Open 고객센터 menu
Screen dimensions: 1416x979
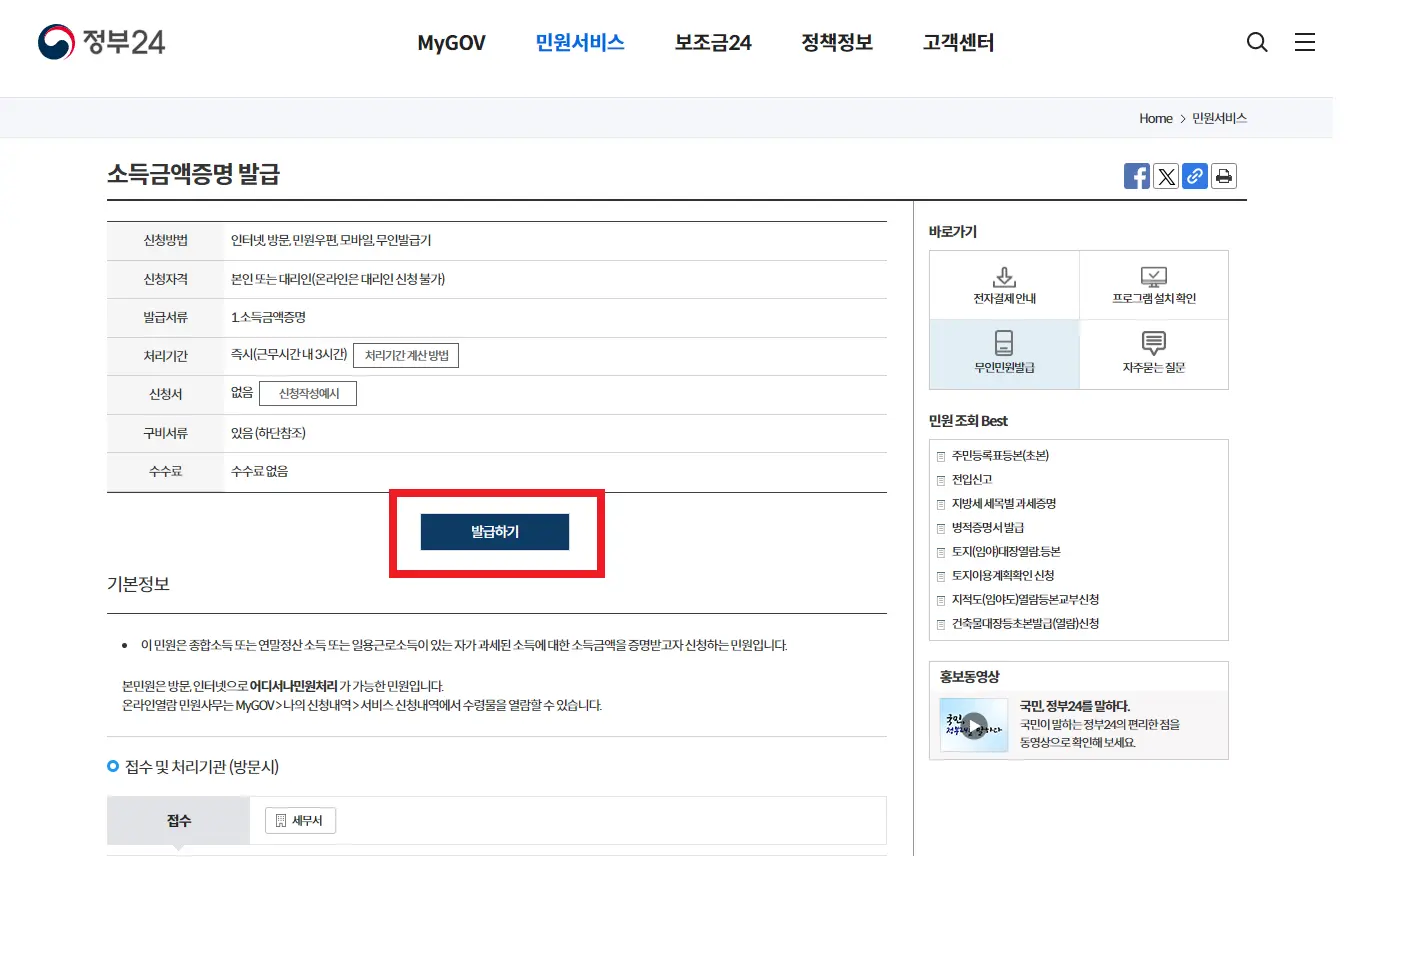958,43
